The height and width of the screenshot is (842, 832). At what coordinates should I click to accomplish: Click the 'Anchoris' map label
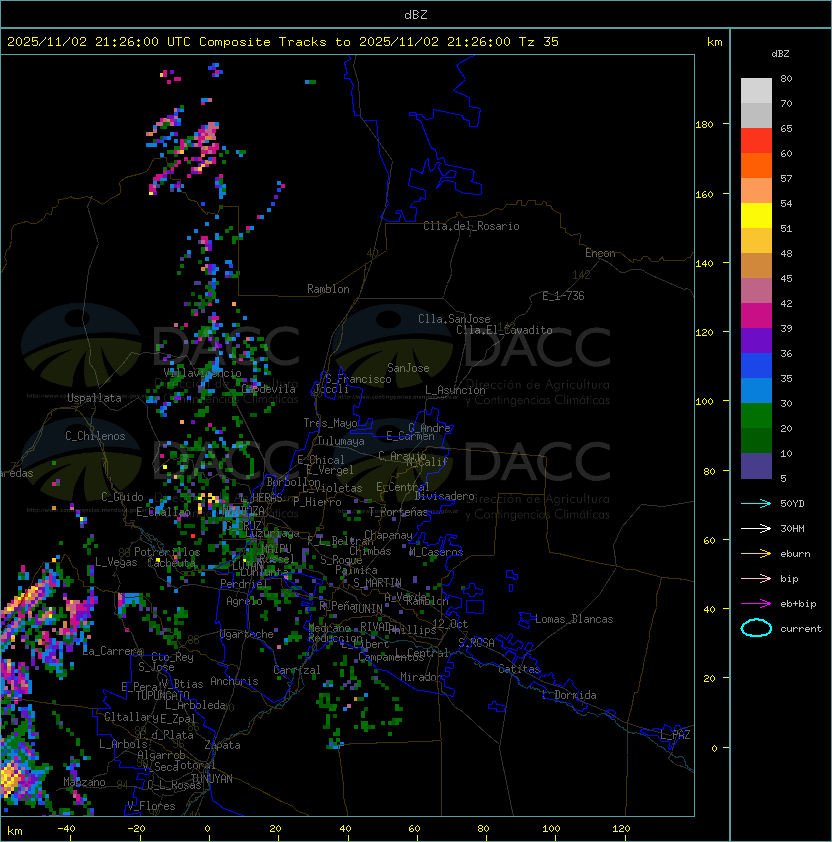click(234, 681)
